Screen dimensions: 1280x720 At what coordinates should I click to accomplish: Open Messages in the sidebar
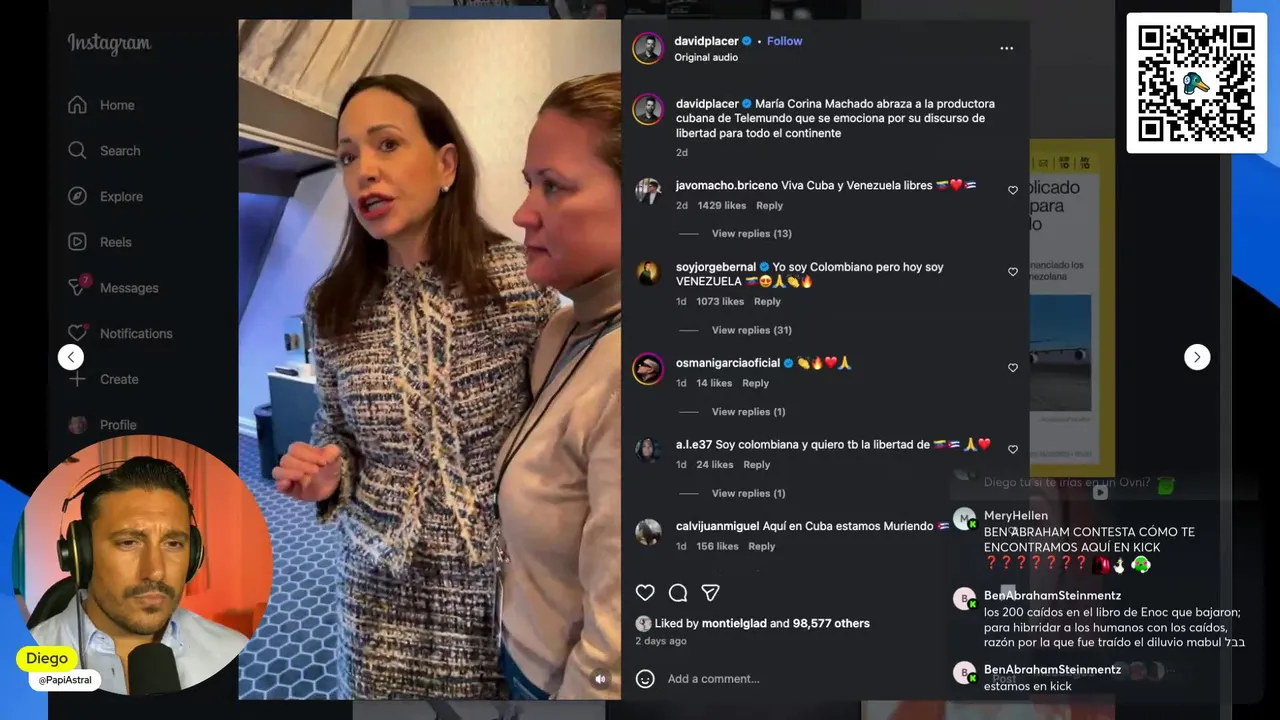pos(128,288)
